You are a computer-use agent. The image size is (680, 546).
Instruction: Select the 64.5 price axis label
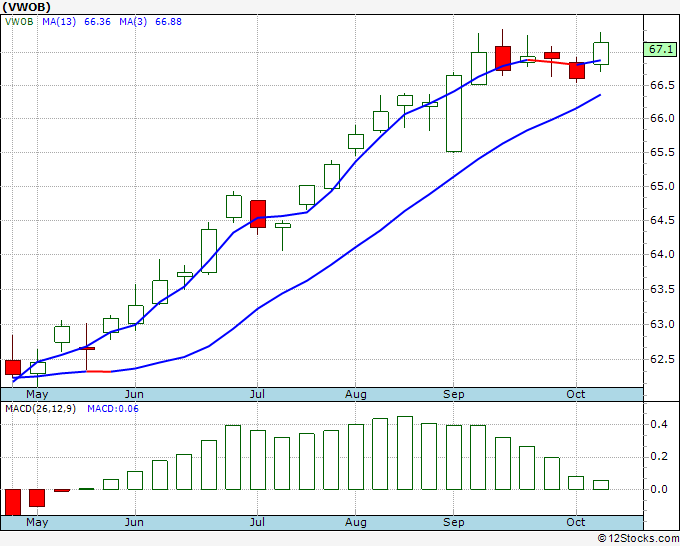click(x=662, y=220)
